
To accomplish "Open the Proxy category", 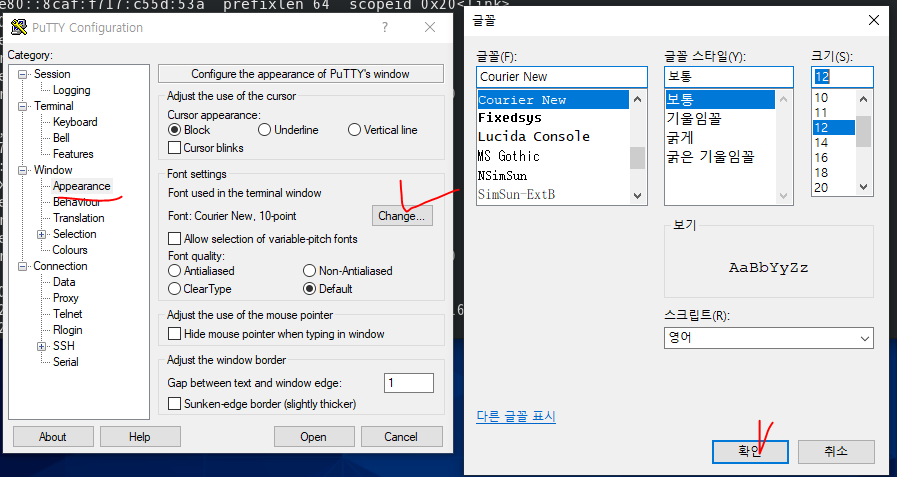I will [x=66, y=298].
